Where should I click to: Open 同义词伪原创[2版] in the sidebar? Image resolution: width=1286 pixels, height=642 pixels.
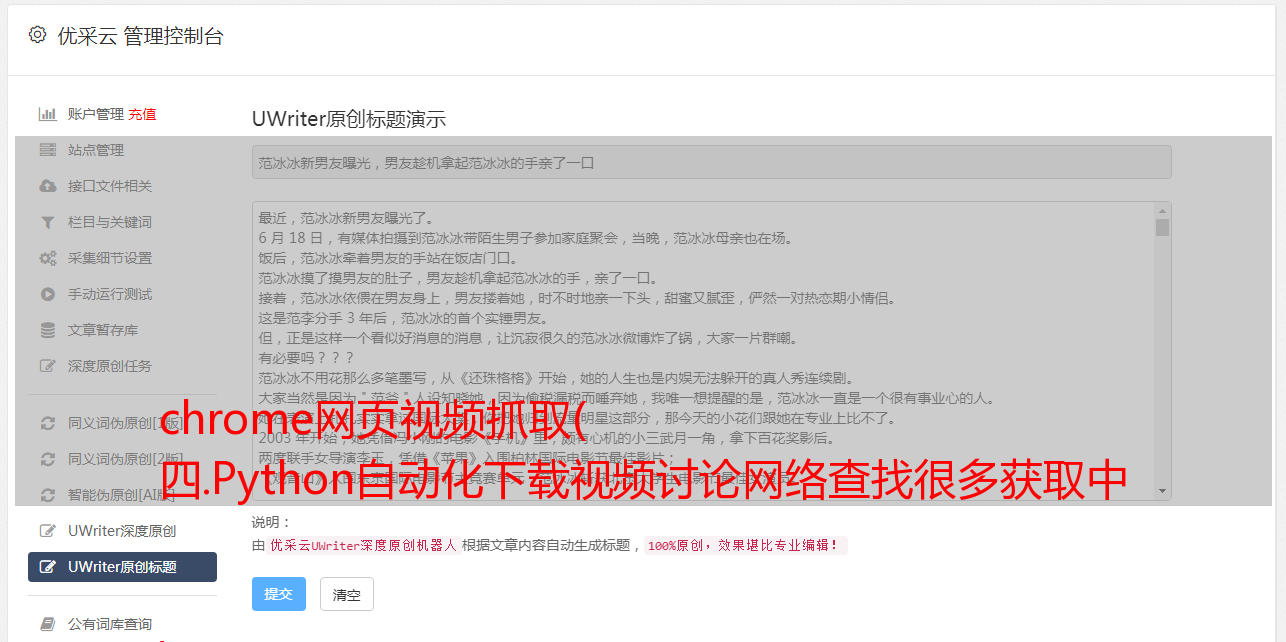(x=122, y=459)
